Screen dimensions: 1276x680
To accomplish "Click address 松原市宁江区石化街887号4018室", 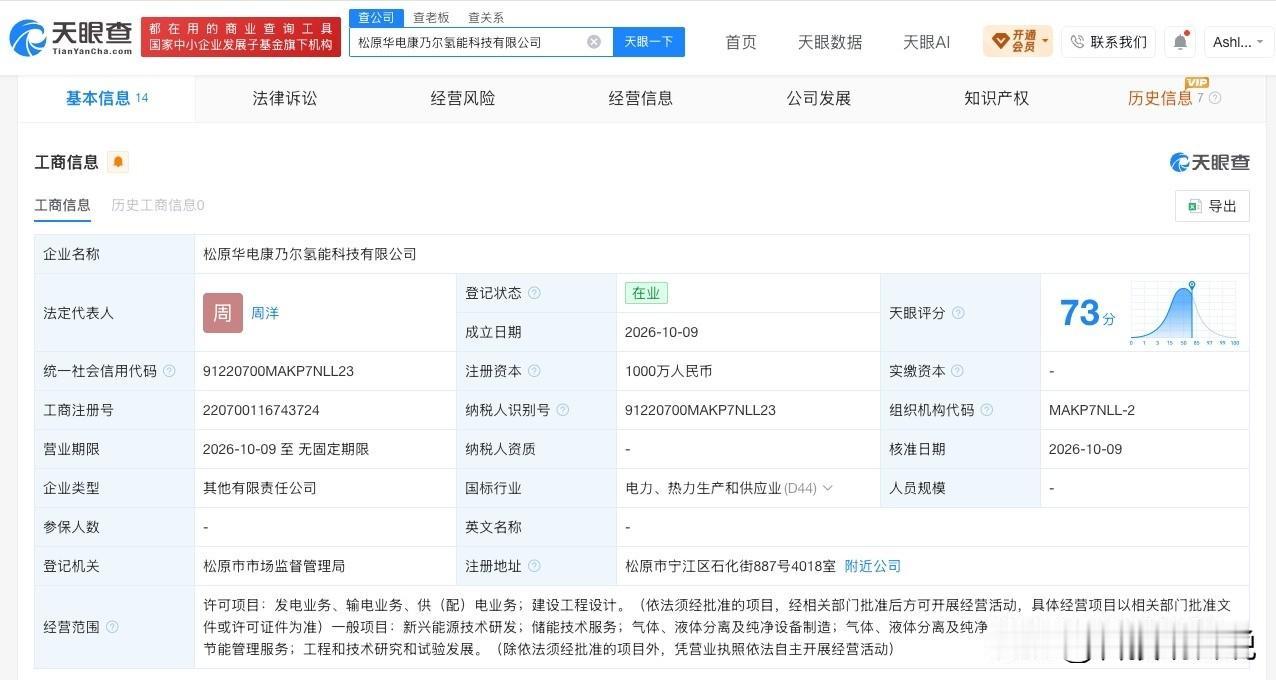I will coord(730,566).
